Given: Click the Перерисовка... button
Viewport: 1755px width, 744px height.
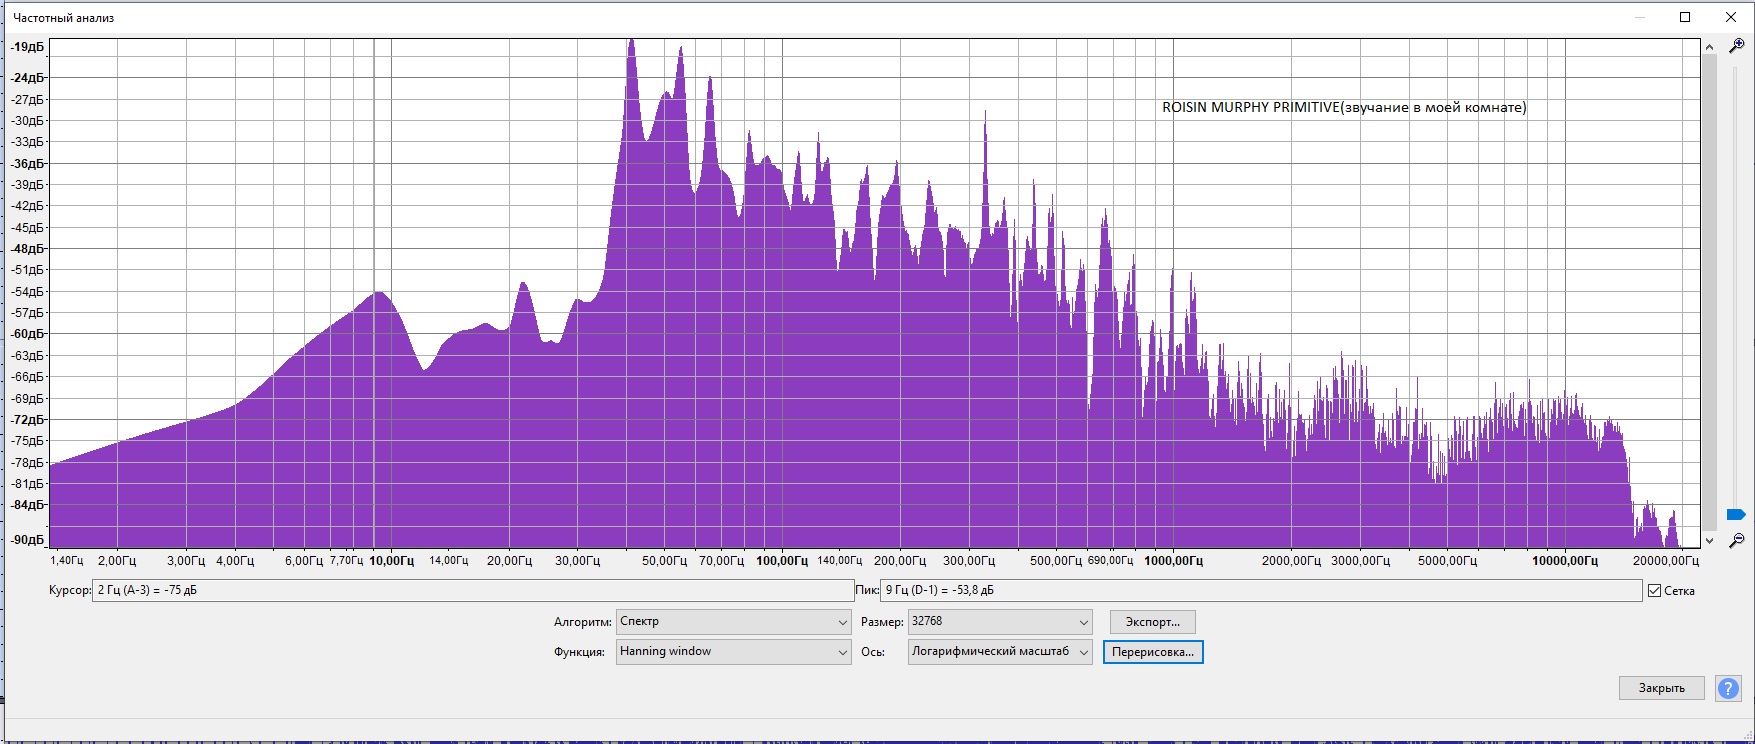Looking at the screenshot, I should click(1152, 652).
